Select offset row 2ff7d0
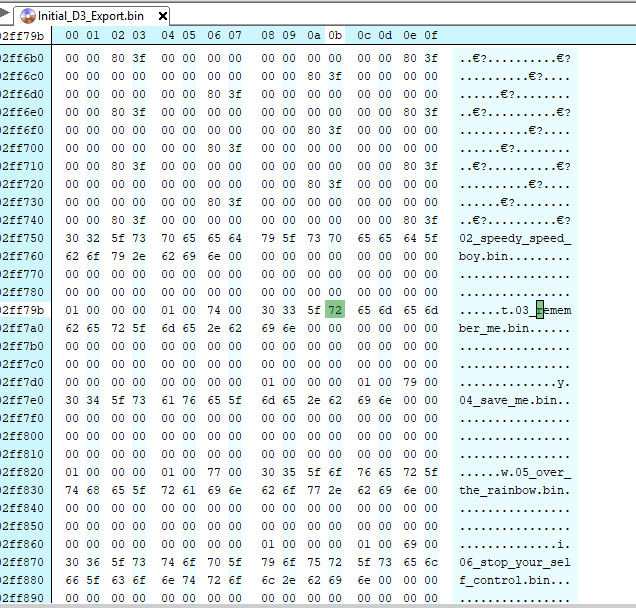 (23, 382)
